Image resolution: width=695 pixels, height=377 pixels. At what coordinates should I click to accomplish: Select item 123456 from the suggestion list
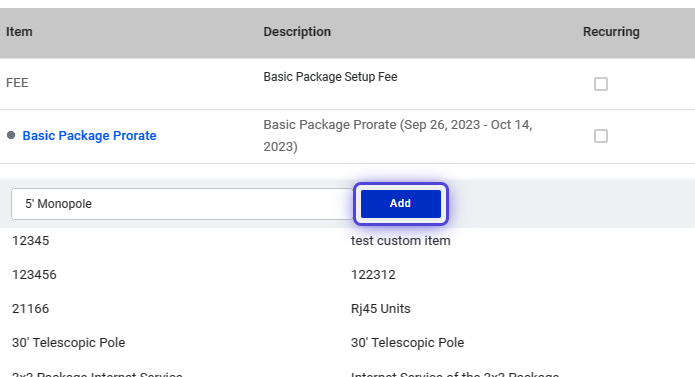point(348,275)
